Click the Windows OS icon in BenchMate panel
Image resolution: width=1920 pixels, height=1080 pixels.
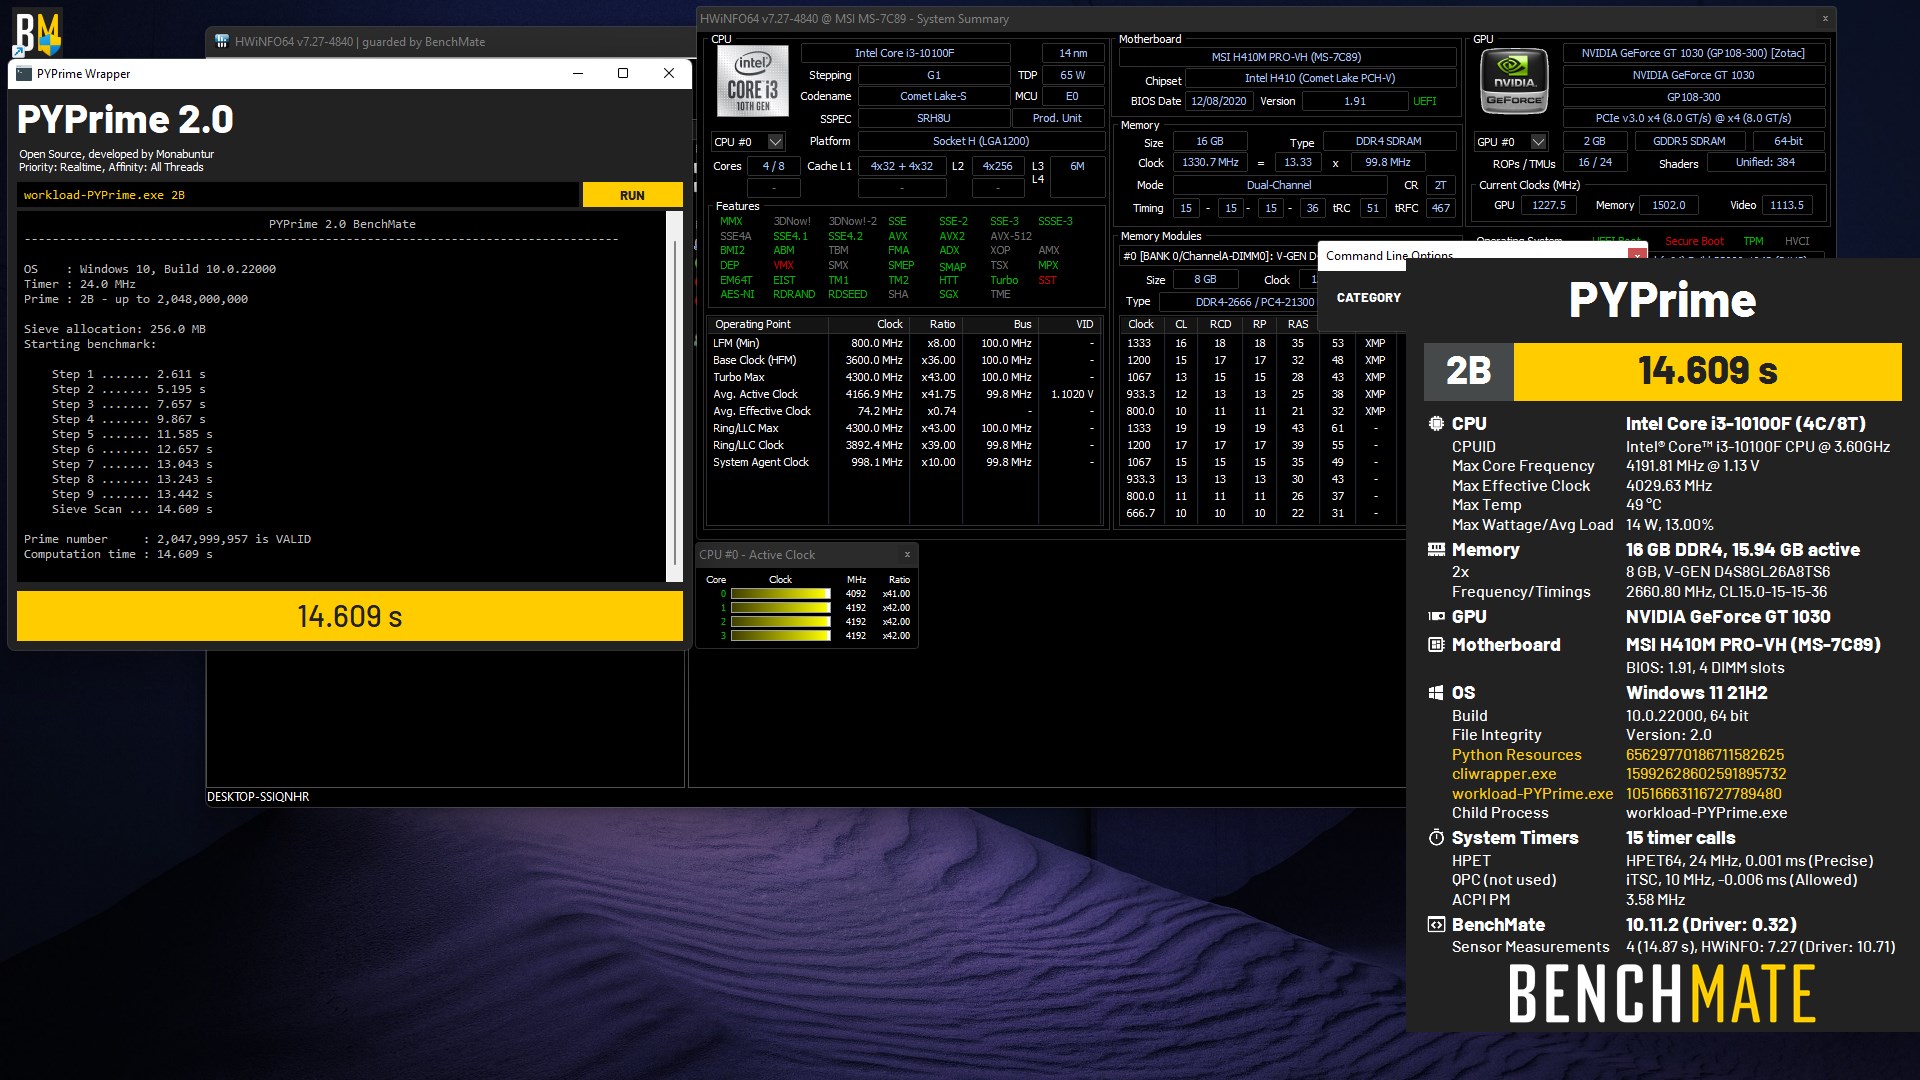coord(1436,693)
